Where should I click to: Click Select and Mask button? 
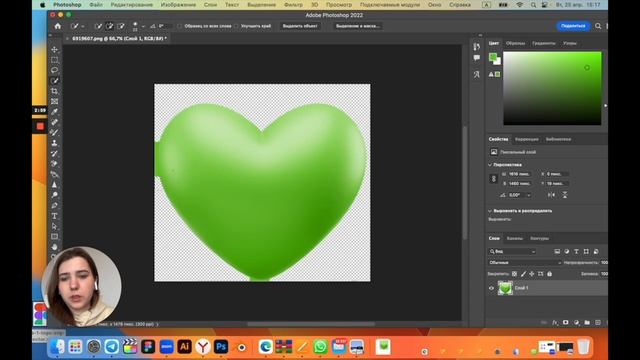[358, 26]
